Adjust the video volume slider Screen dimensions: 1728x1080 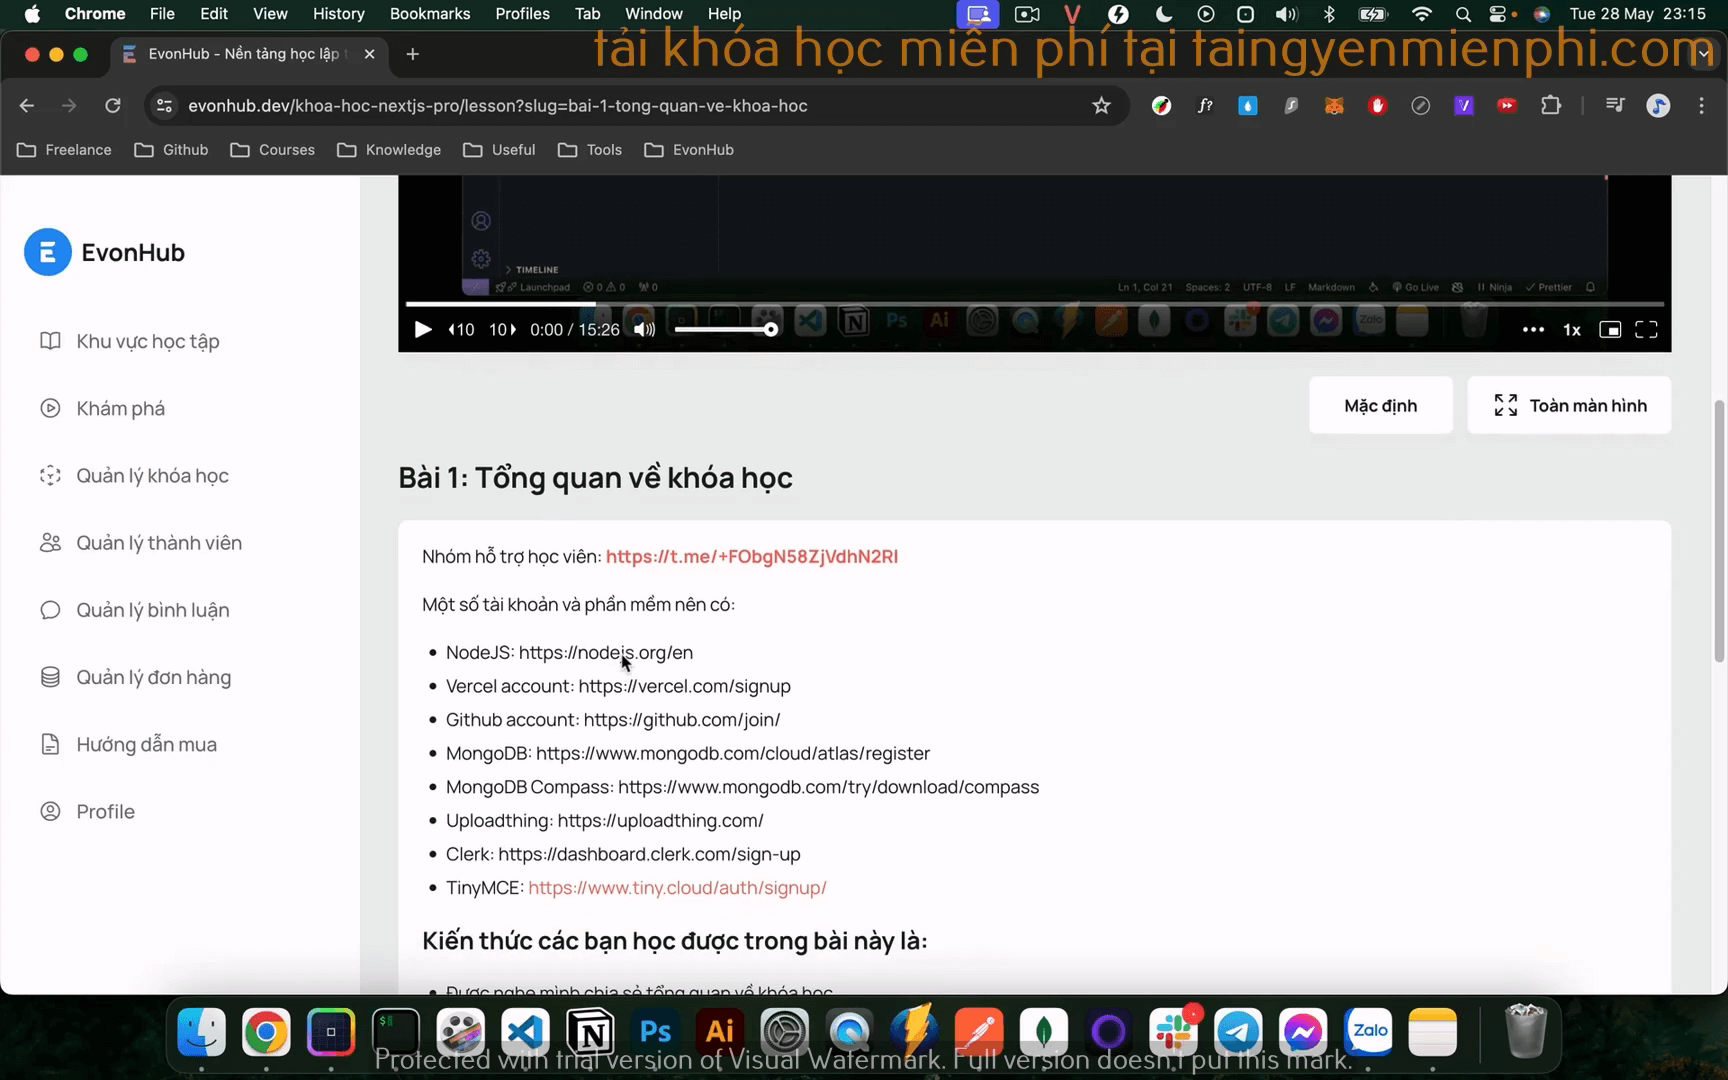click(x=725, y=330)
